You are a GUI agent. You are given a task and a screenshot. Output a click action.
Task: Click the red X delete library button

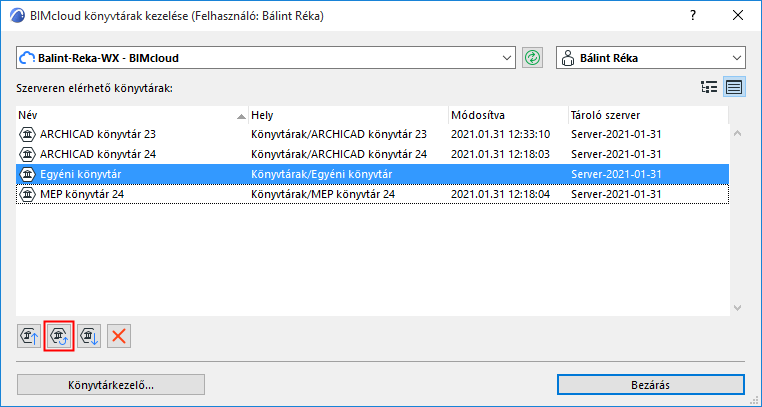tap(119, 336)
